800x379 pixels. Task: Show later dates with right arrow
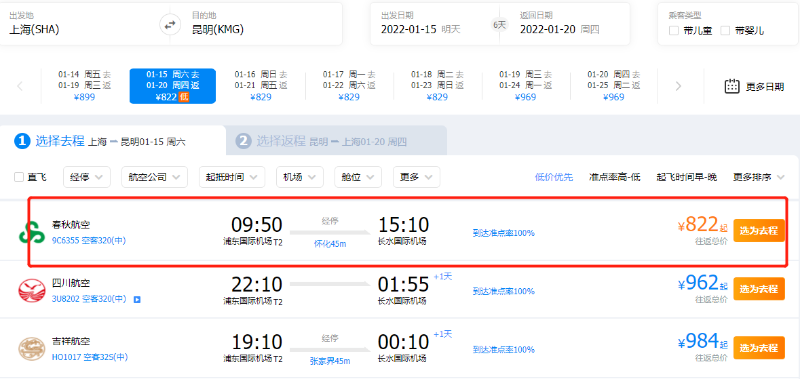point(678,86)
